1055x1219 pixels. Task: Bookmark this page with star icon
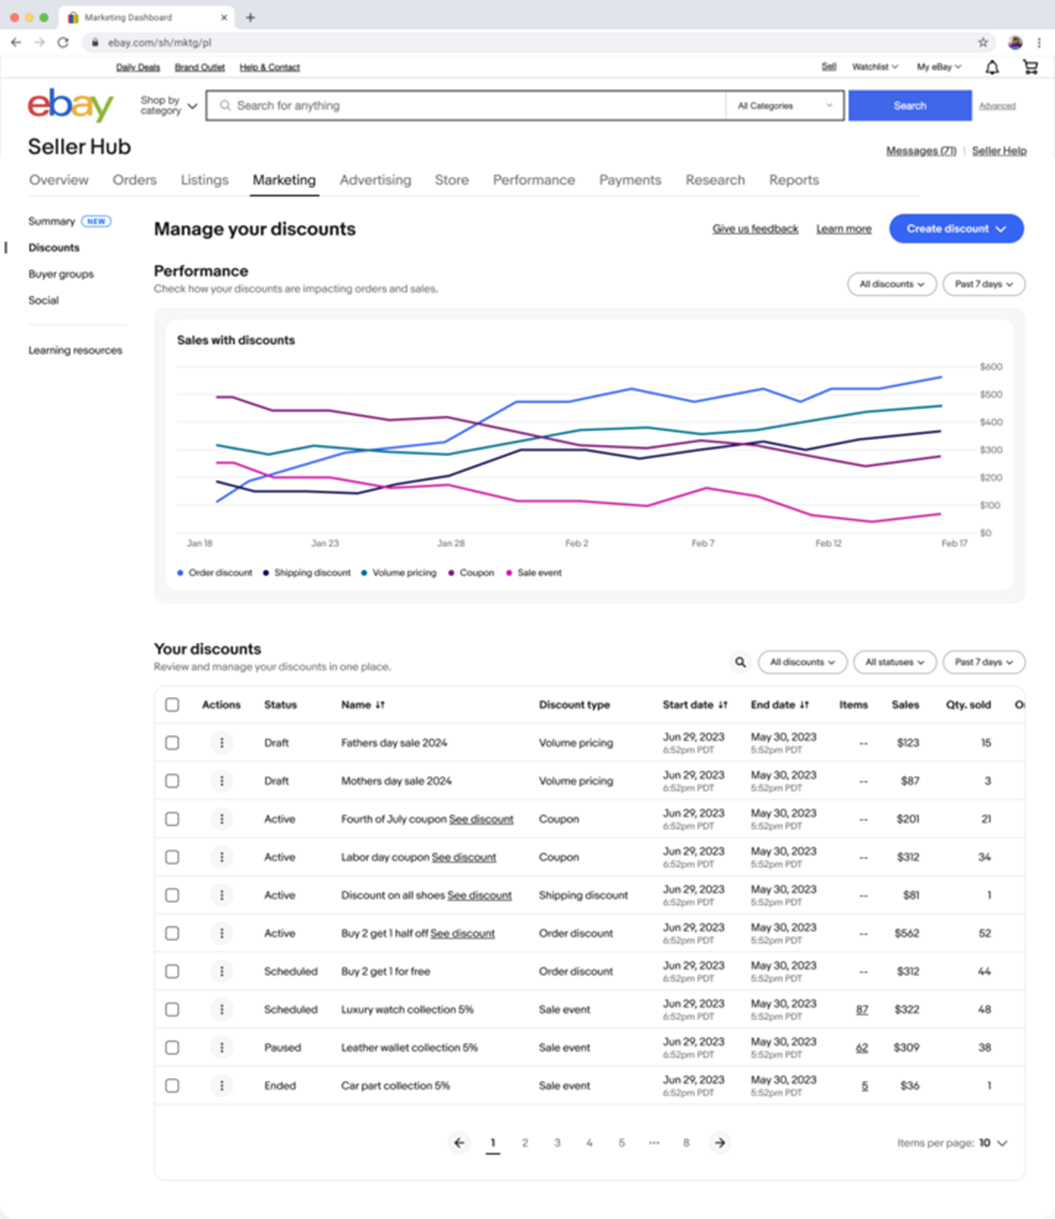pyautogui.click(x=983, y=43)
